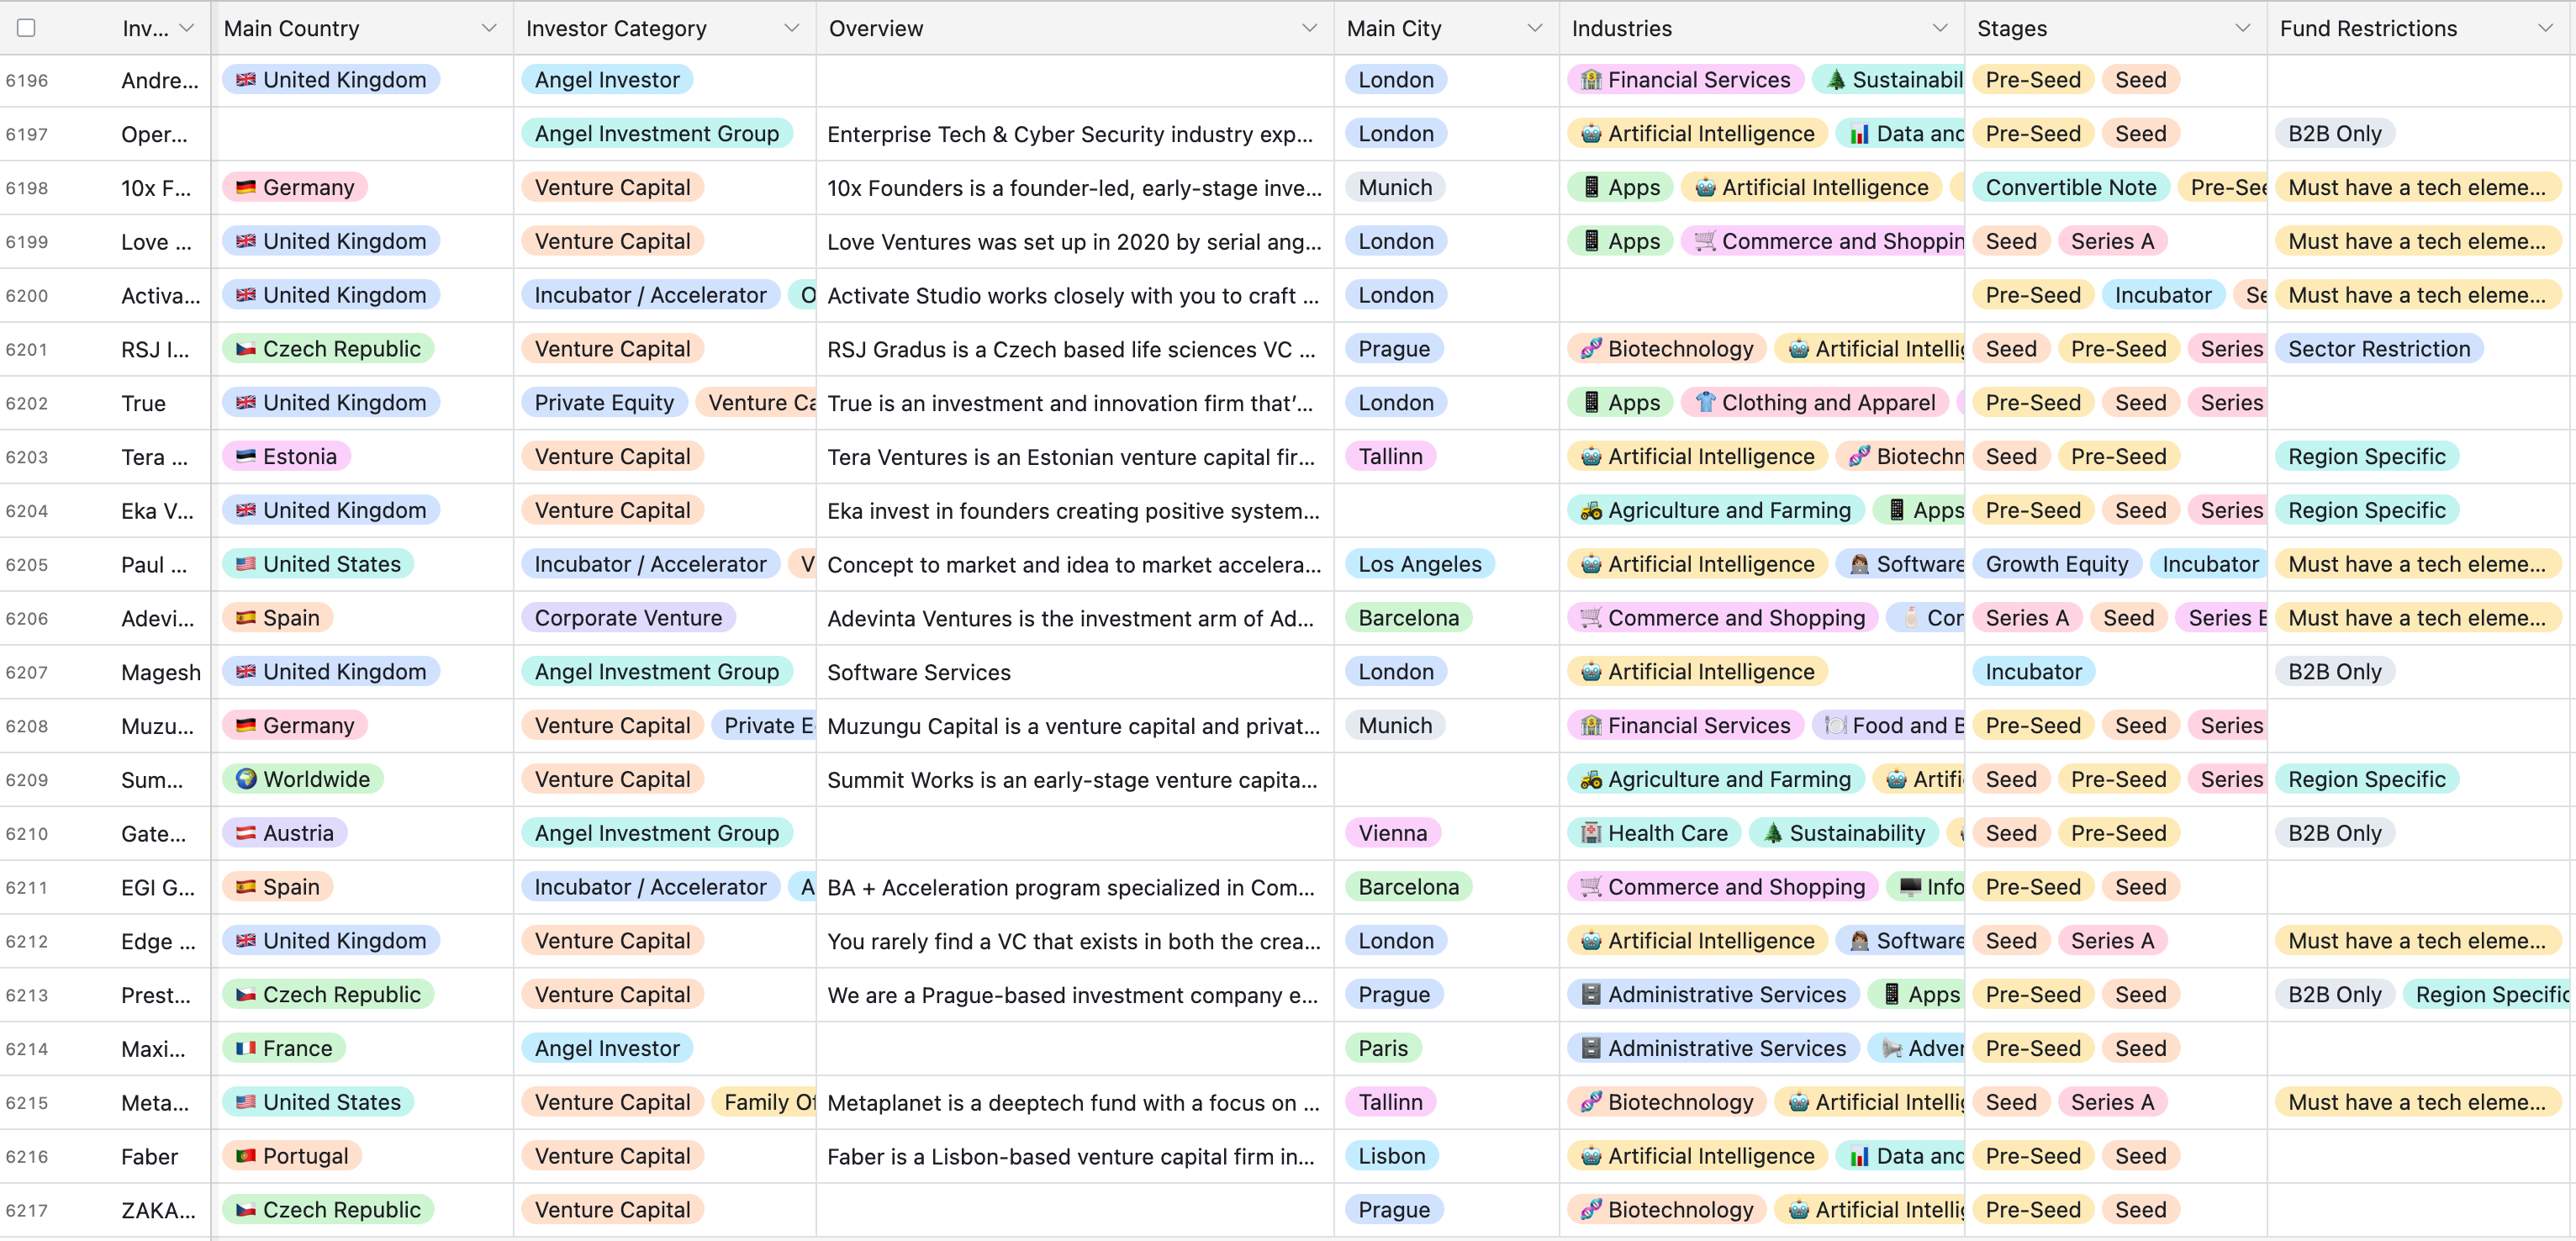Click the megaphone icon on Adver tag row 6214
This screenshot has width=2576, height=1241.
click(1892, 1048)
